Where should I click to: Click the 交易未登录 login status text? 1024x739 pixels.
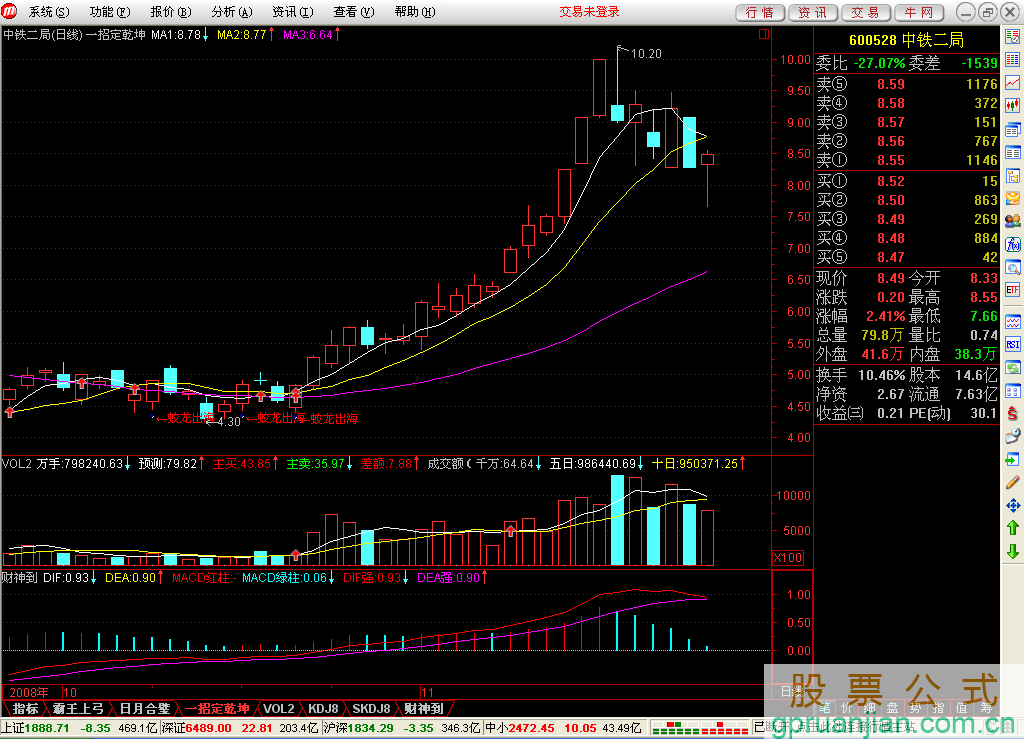click(589, 12)
